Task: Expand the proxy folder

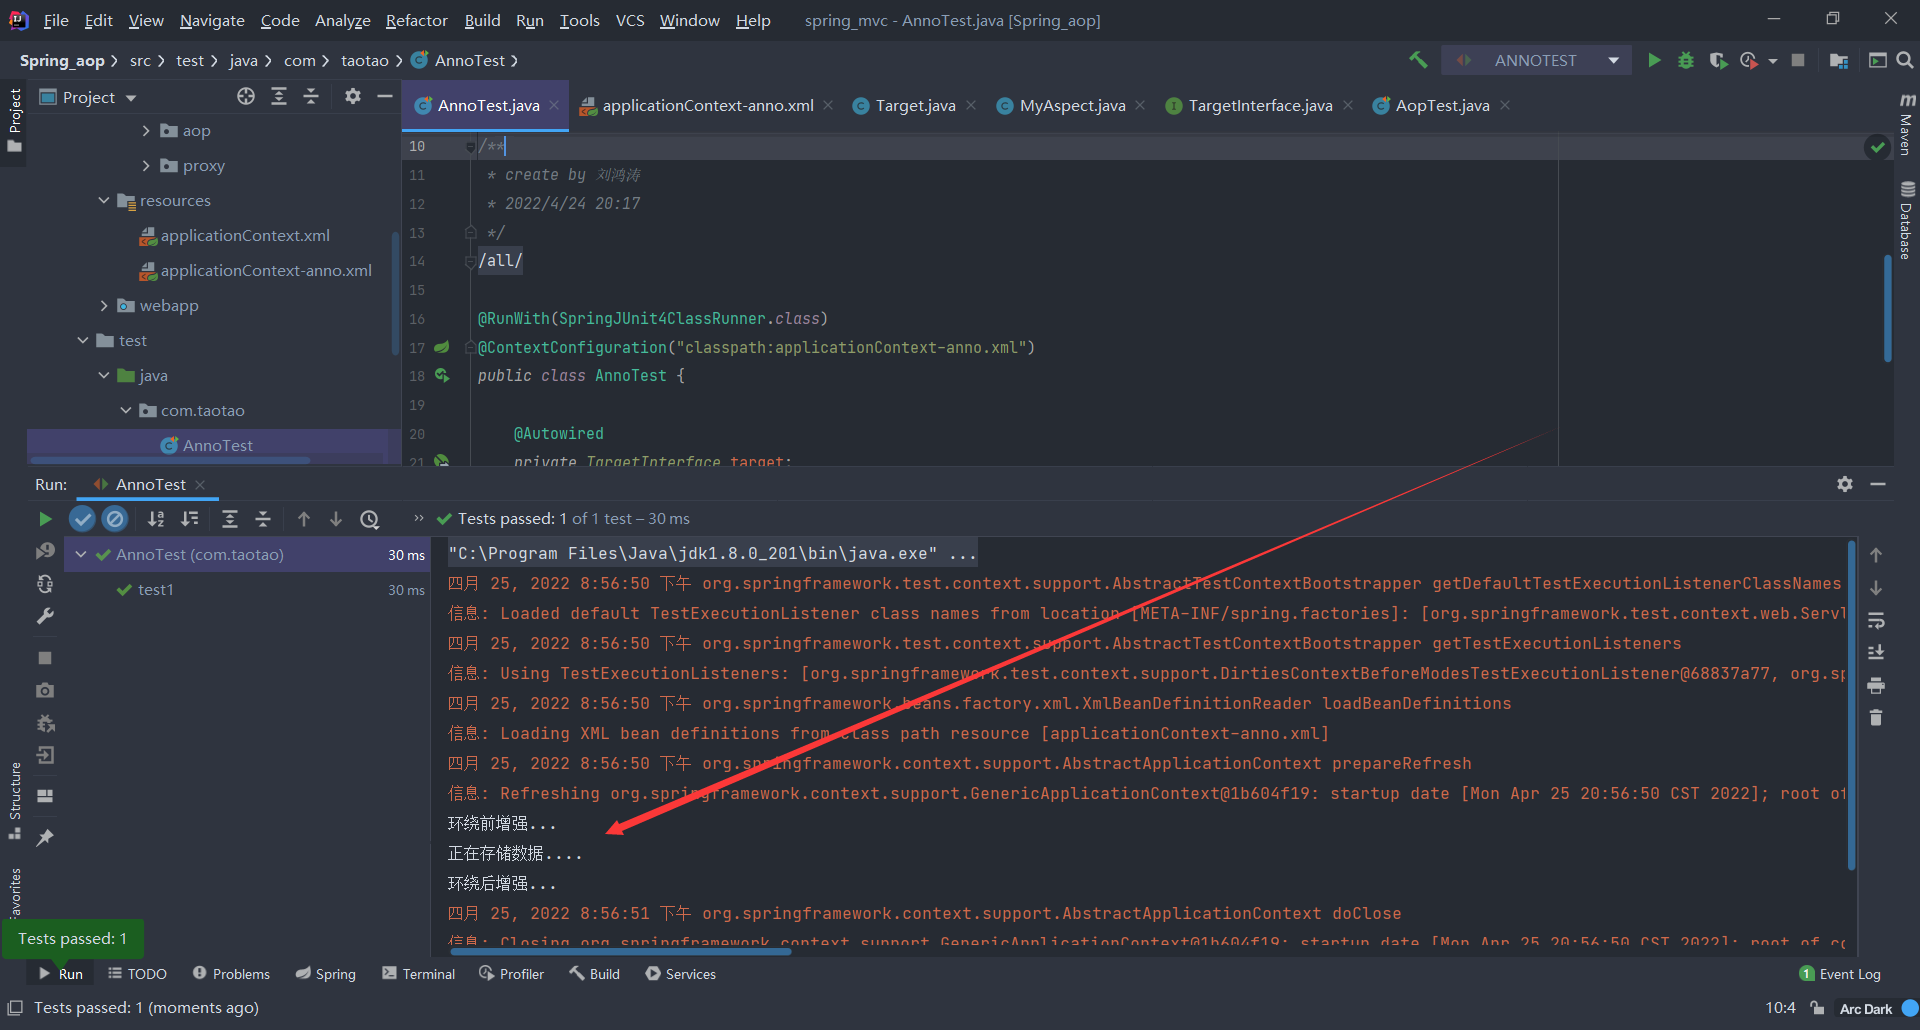Action: point(146,166)
